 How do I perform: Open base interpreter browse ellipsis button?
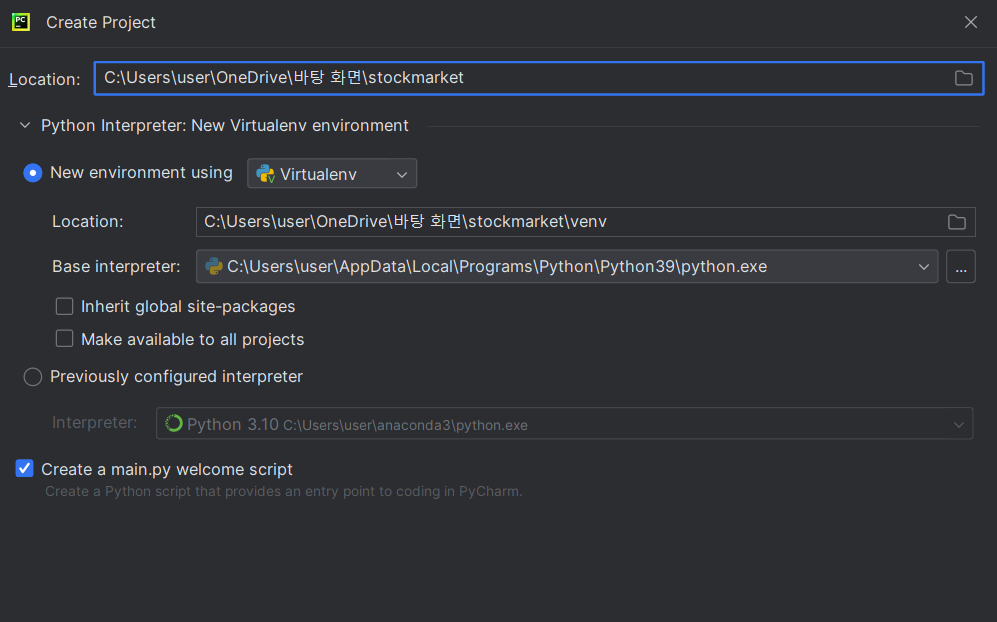(x=960, y=266)
